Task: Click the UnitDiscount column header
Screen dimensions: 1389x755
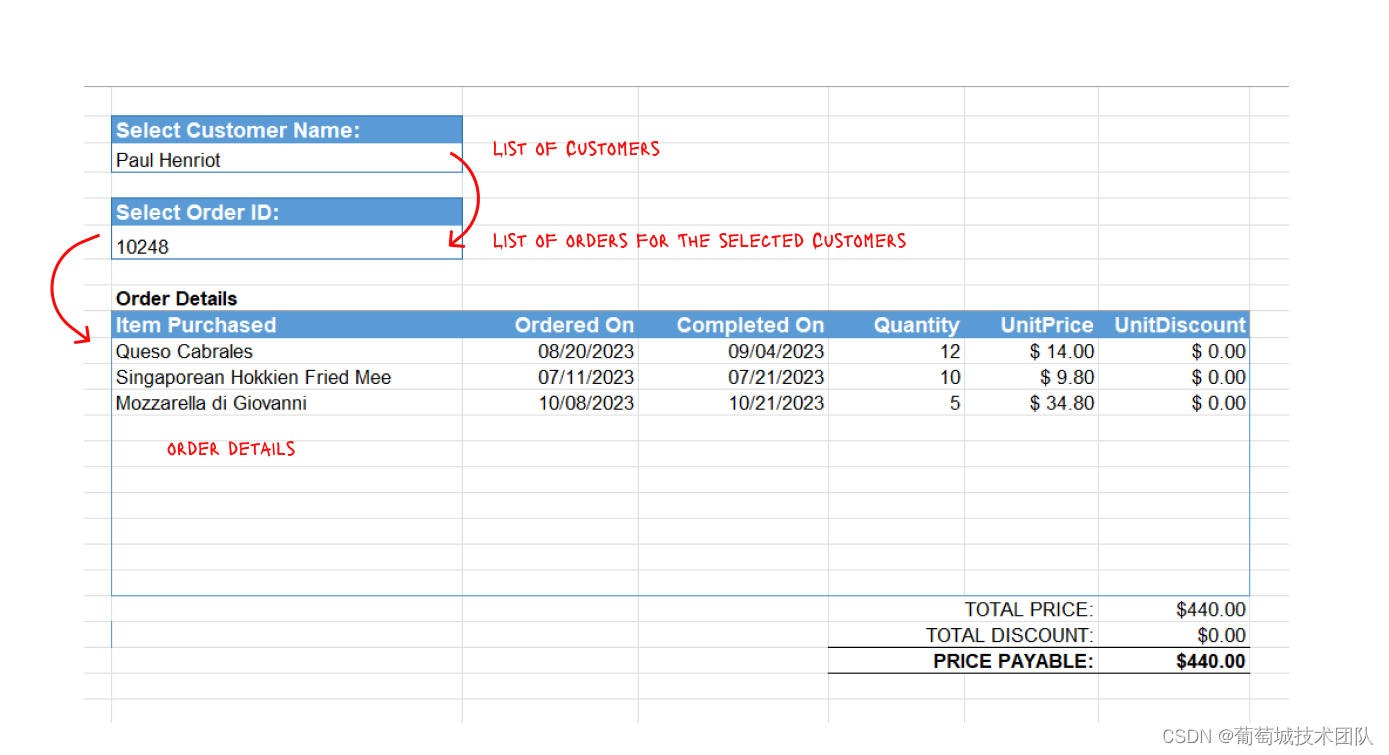Action: click(x=1174, y=325)
